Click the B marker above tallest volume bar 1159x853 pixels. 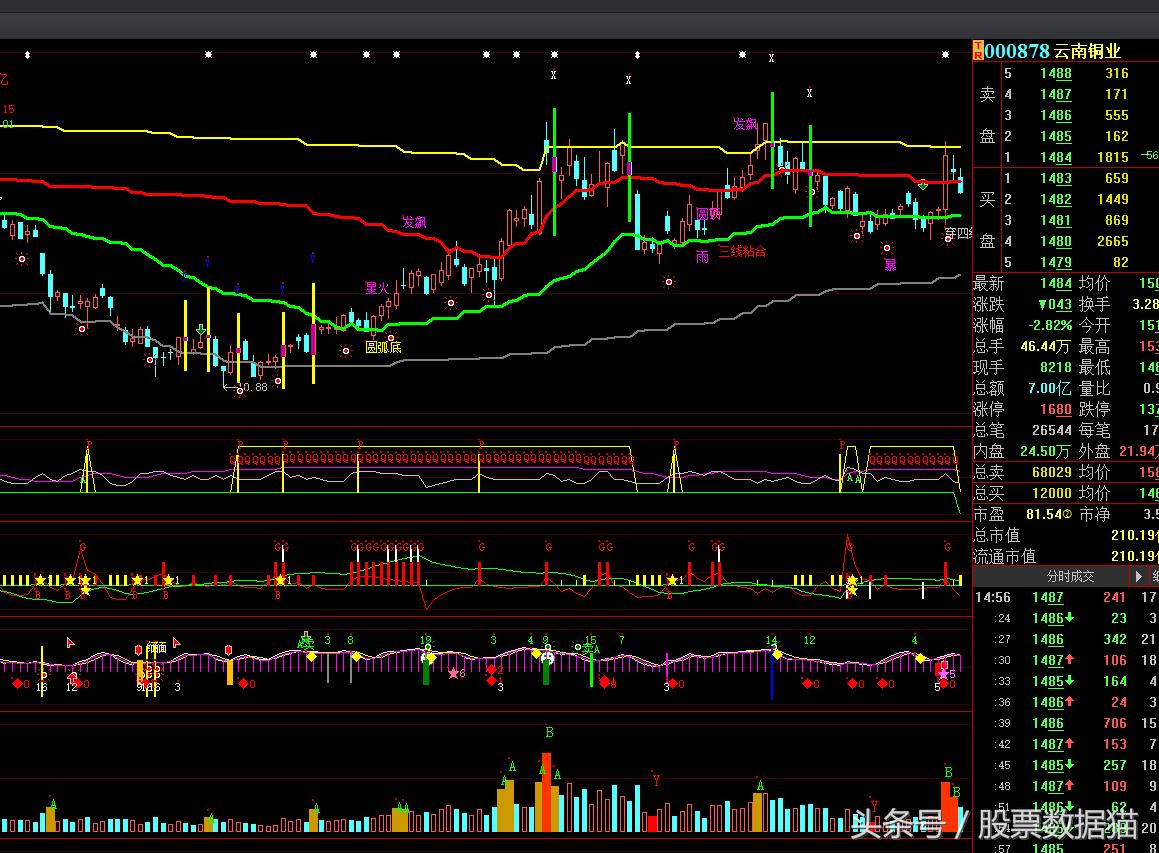pyautogui.click(x=549, y=733)
